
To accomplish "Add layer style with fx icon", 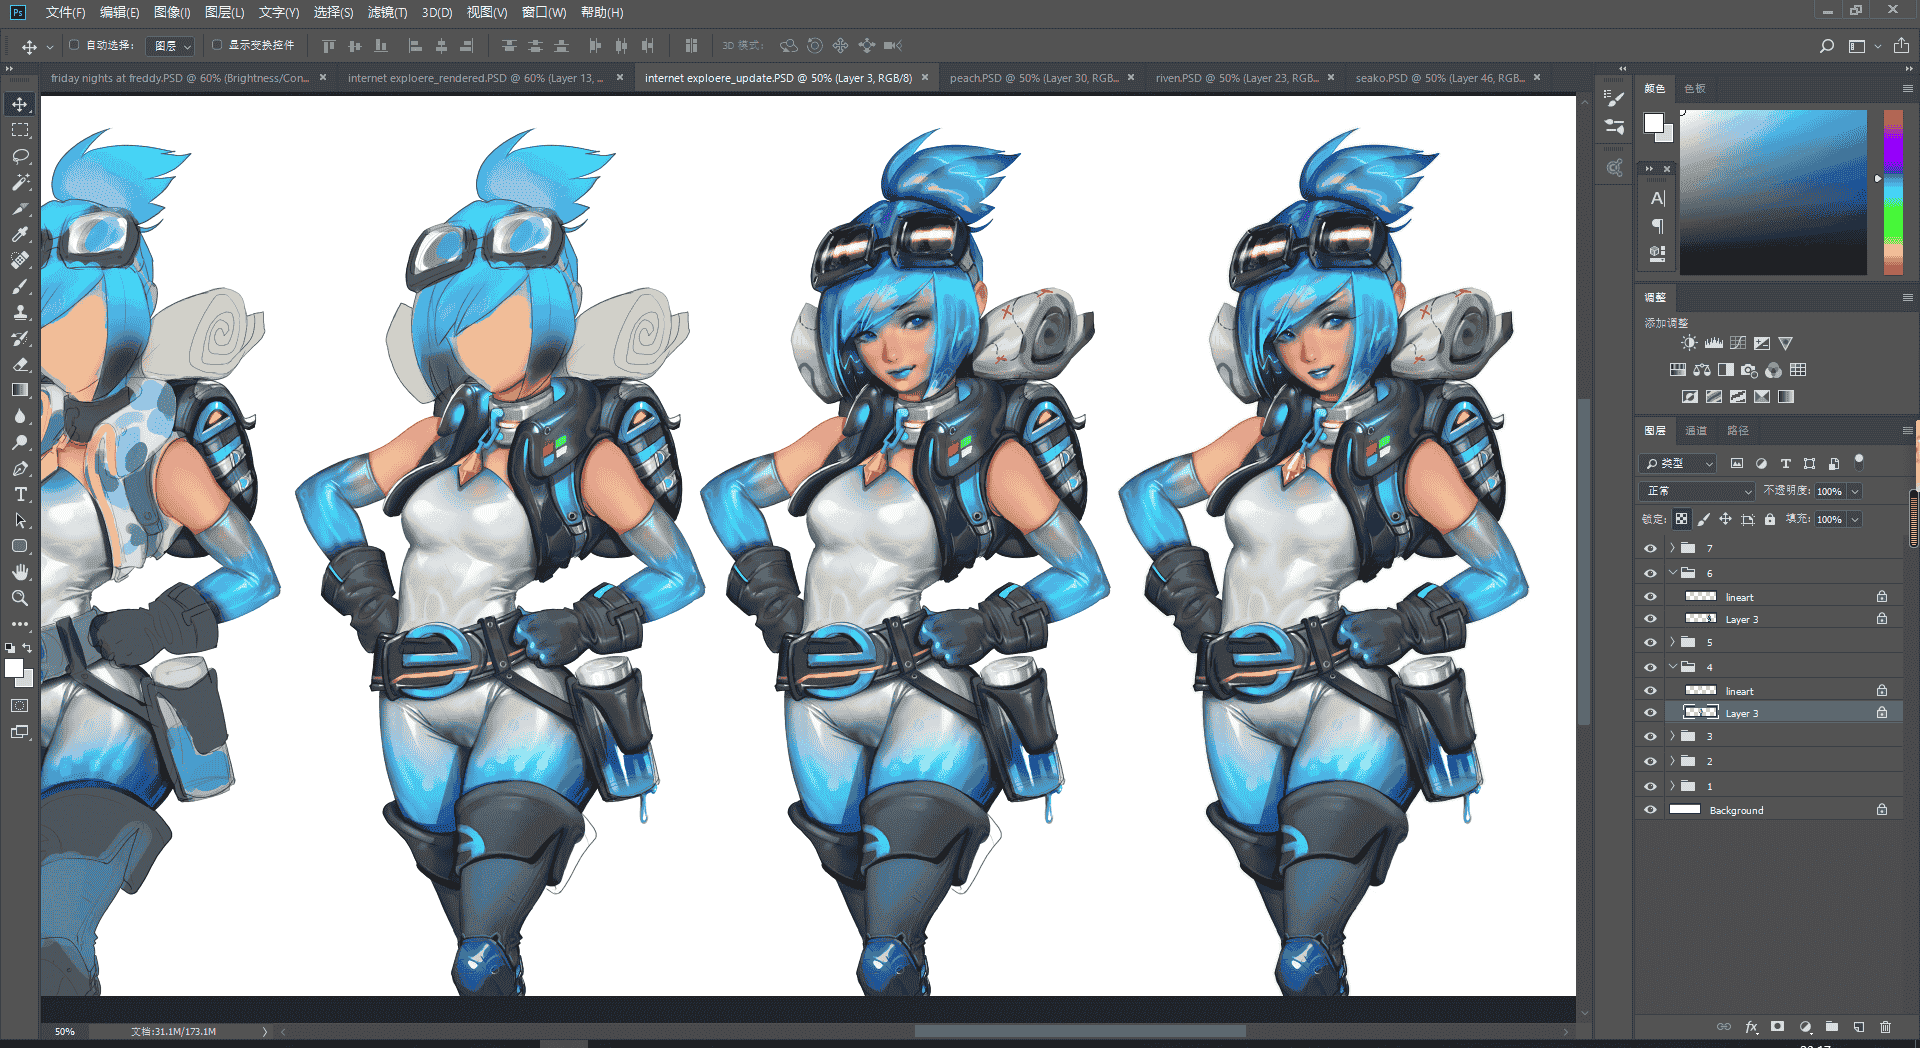I will 1751,1027.
